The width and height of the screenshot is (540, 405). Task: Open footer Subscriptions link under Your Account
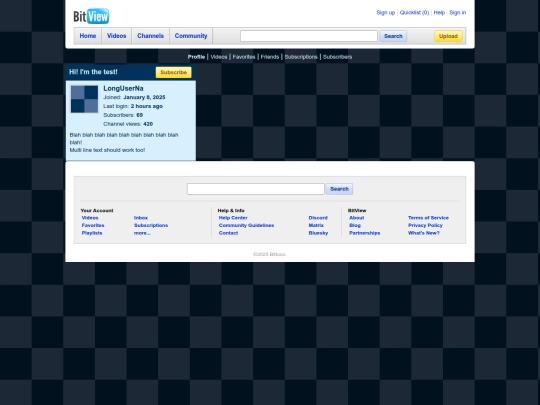[151, 225]
